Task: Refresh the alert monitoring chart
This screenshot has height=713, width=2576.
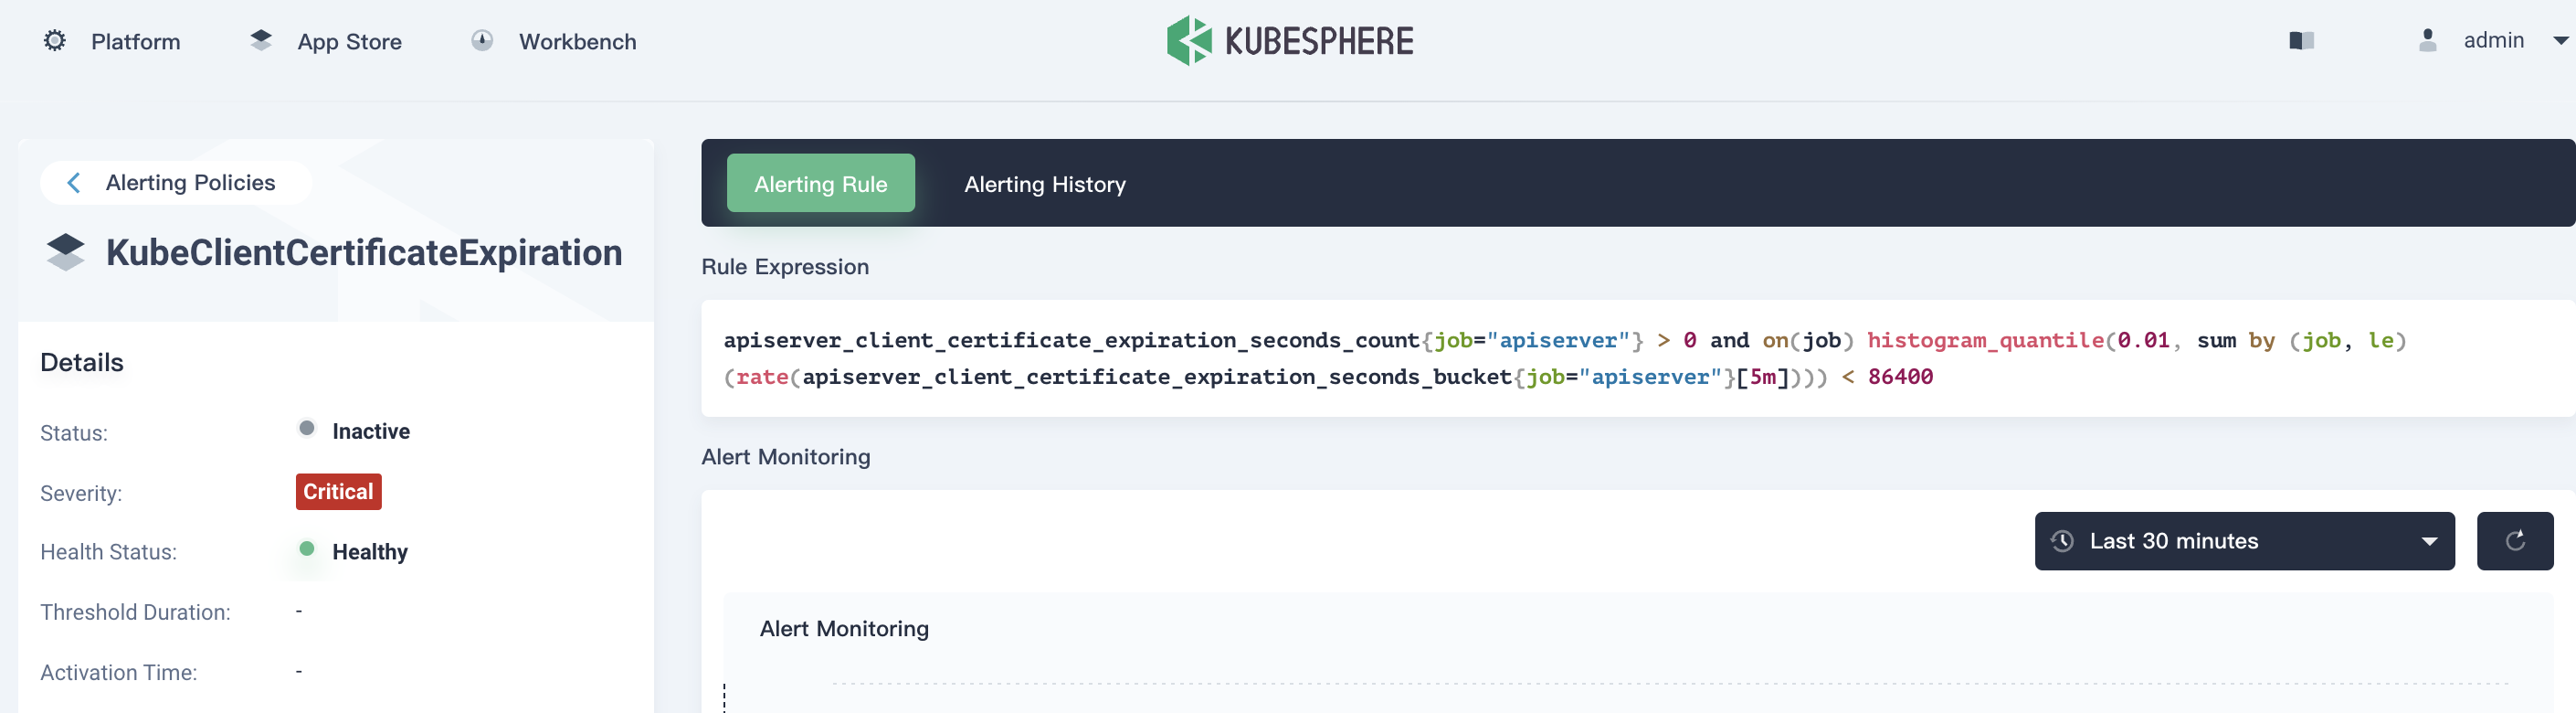Action: pos(2515,541)
